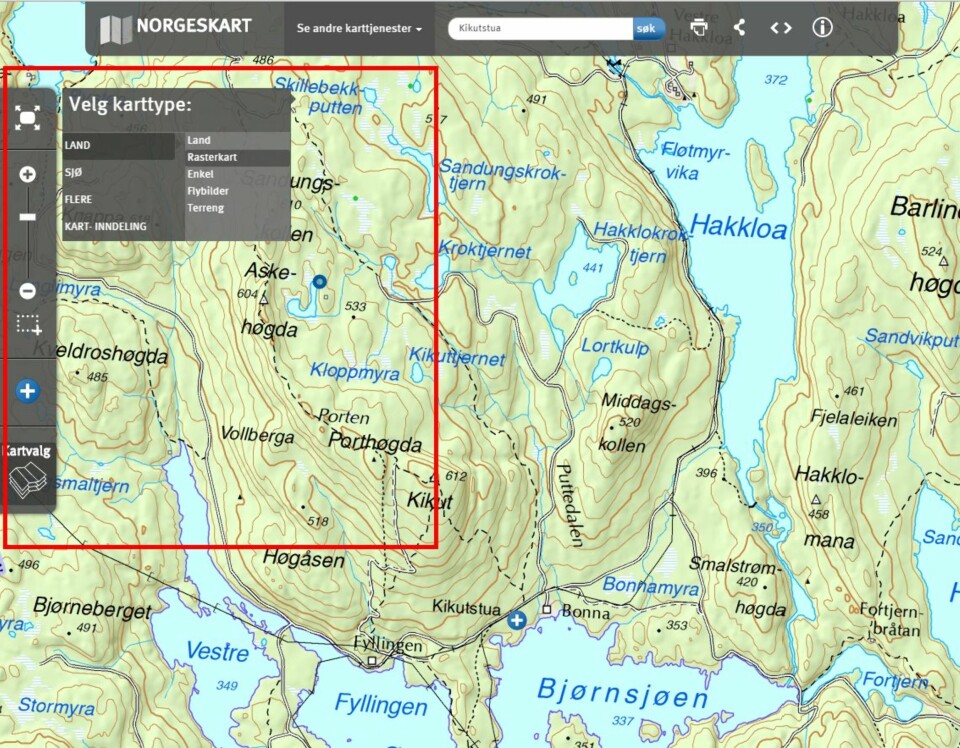Click the zoom slider handle
The height and width of the screenshot is (748, 960).
(x=28, y=217)
